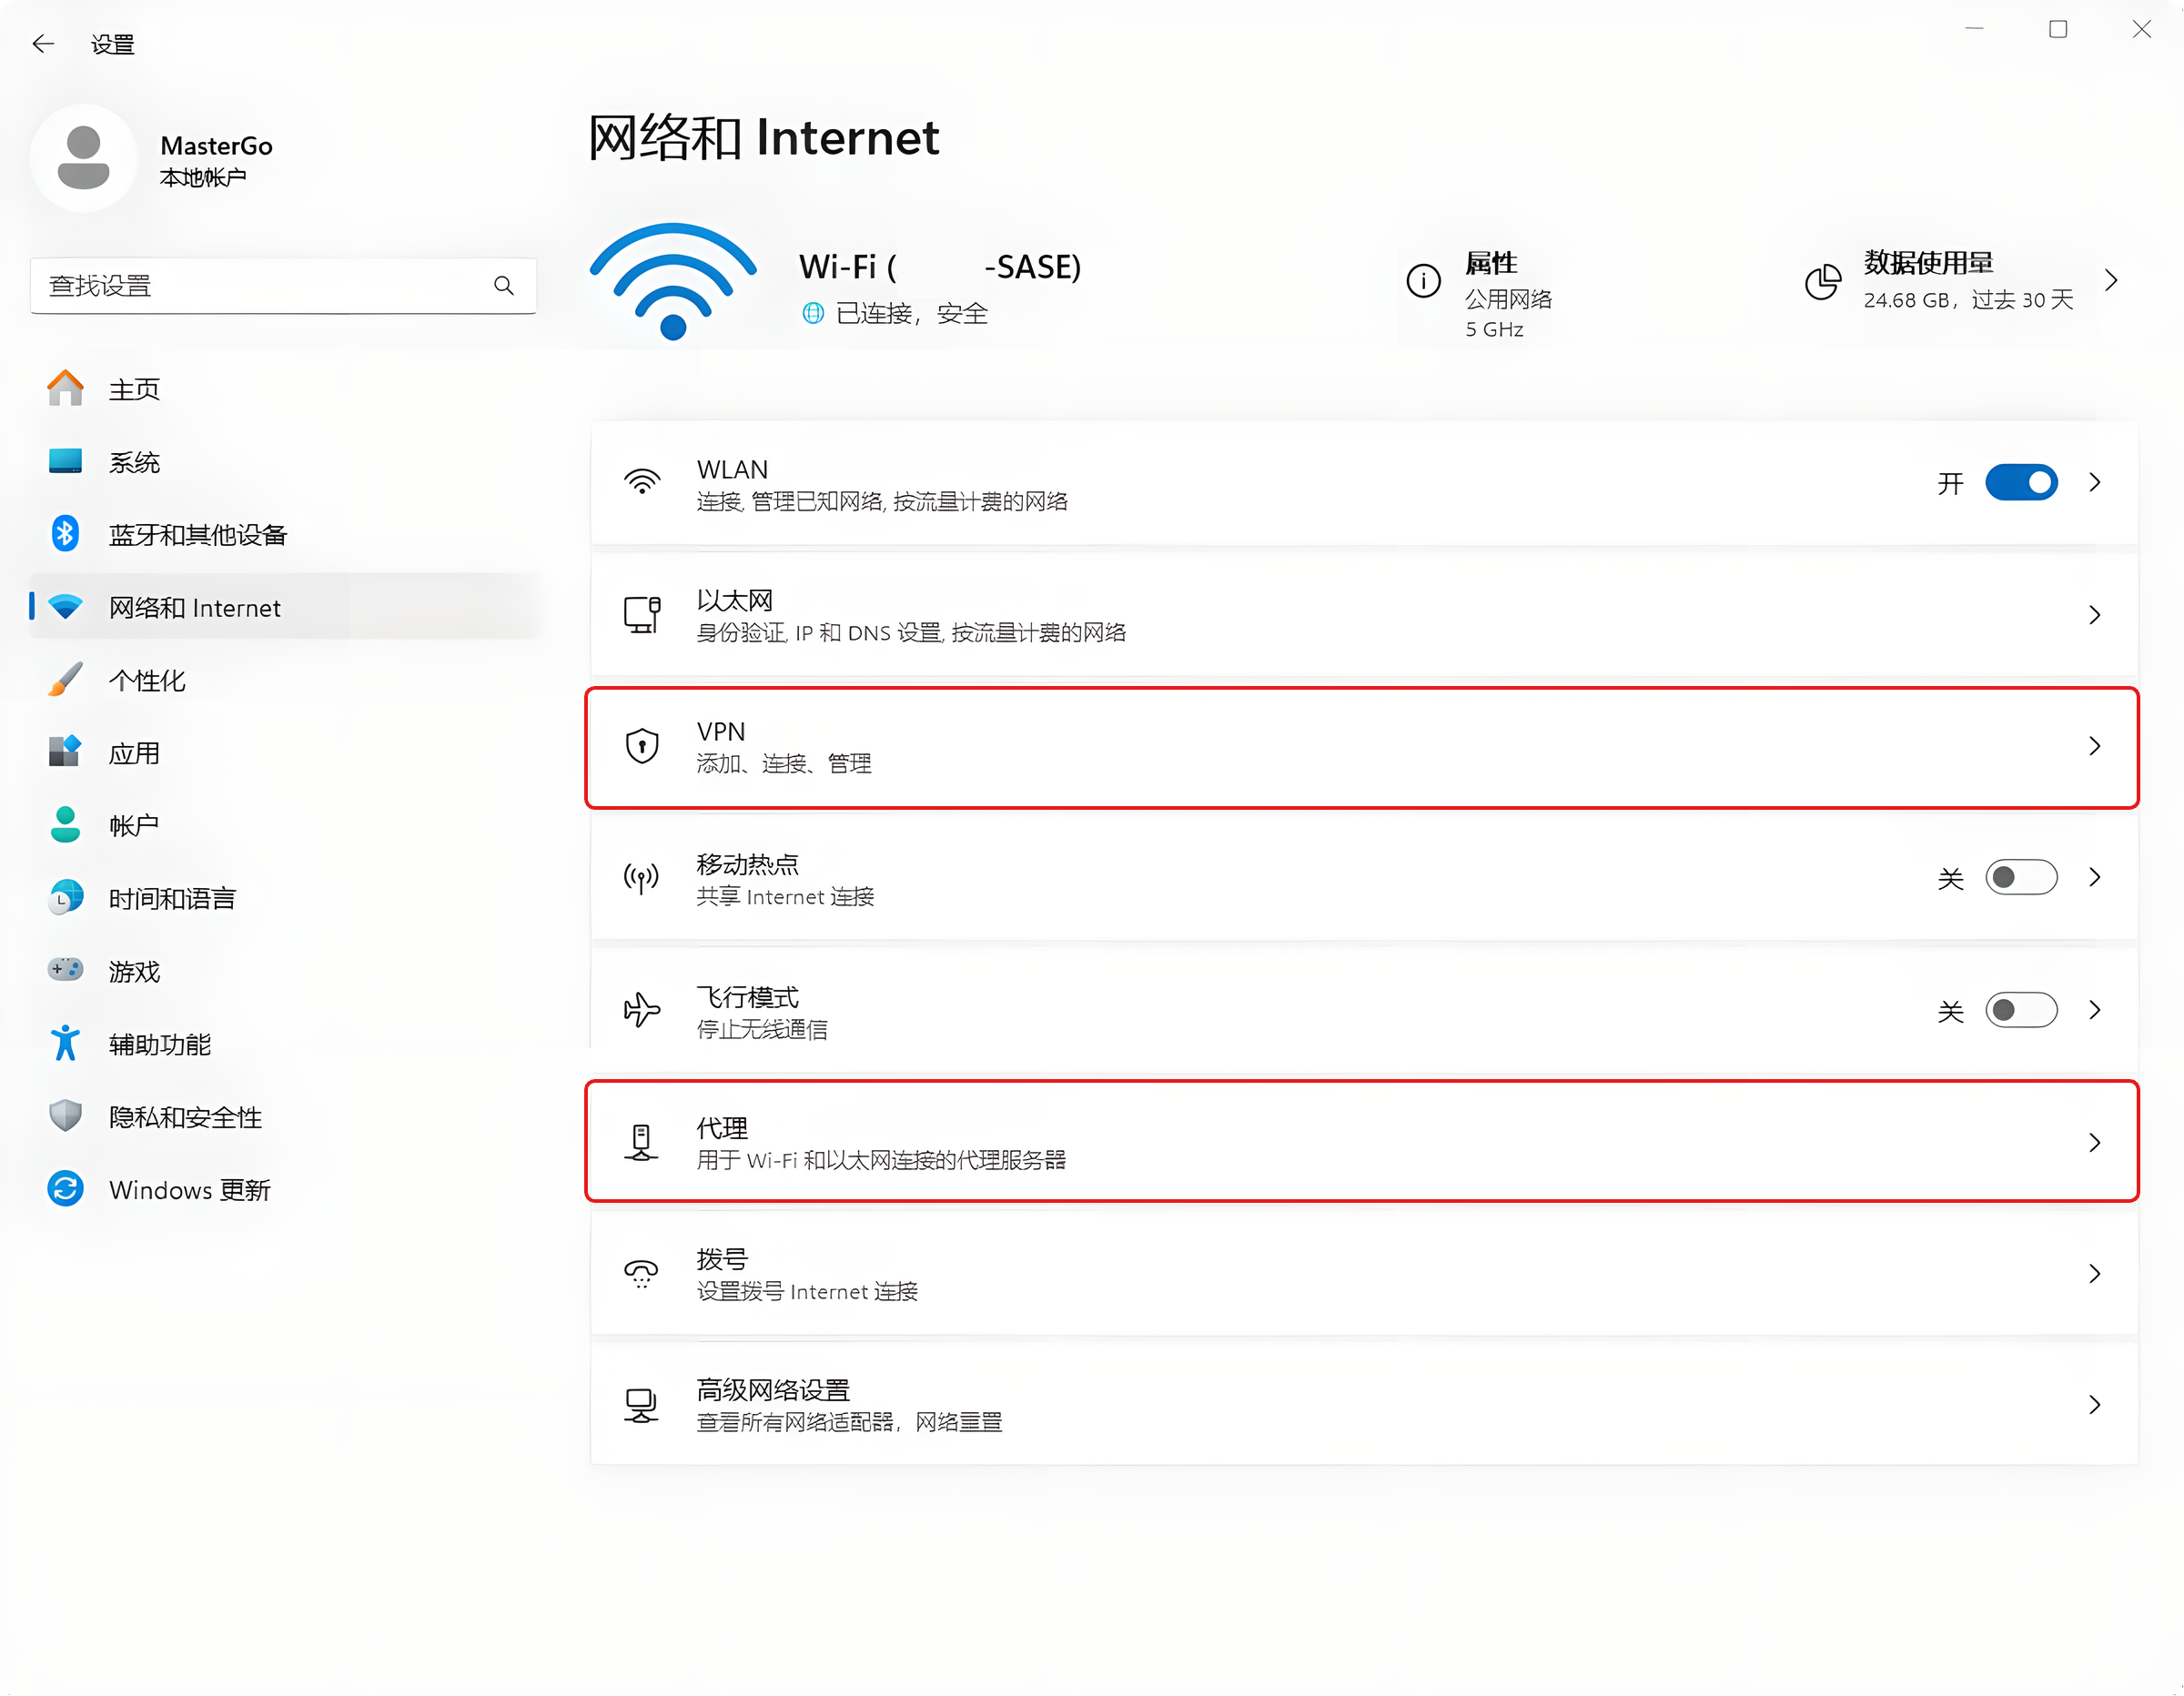Click the 已连接,安全 status text

click(x=911, y=313)
